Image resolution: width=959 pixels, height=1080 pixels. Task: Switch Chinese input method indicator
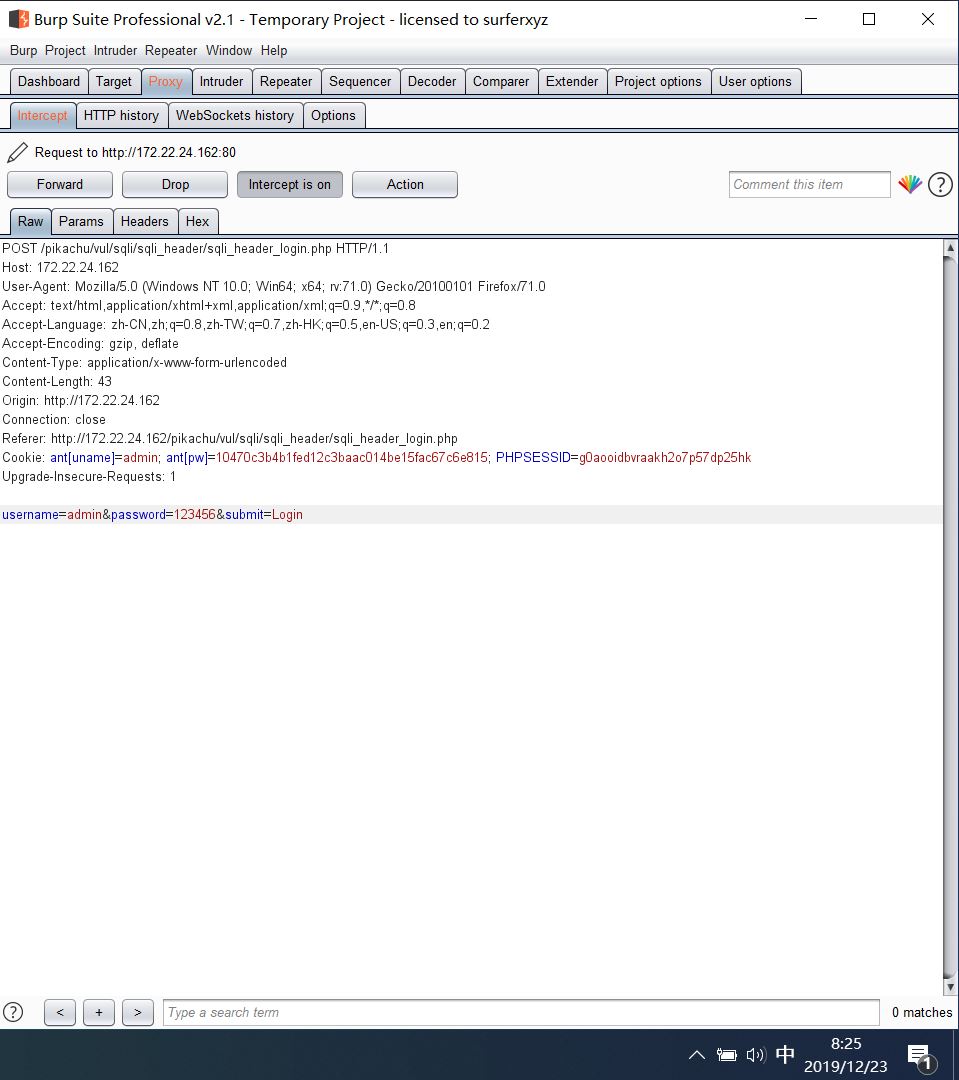(785, 1055)
